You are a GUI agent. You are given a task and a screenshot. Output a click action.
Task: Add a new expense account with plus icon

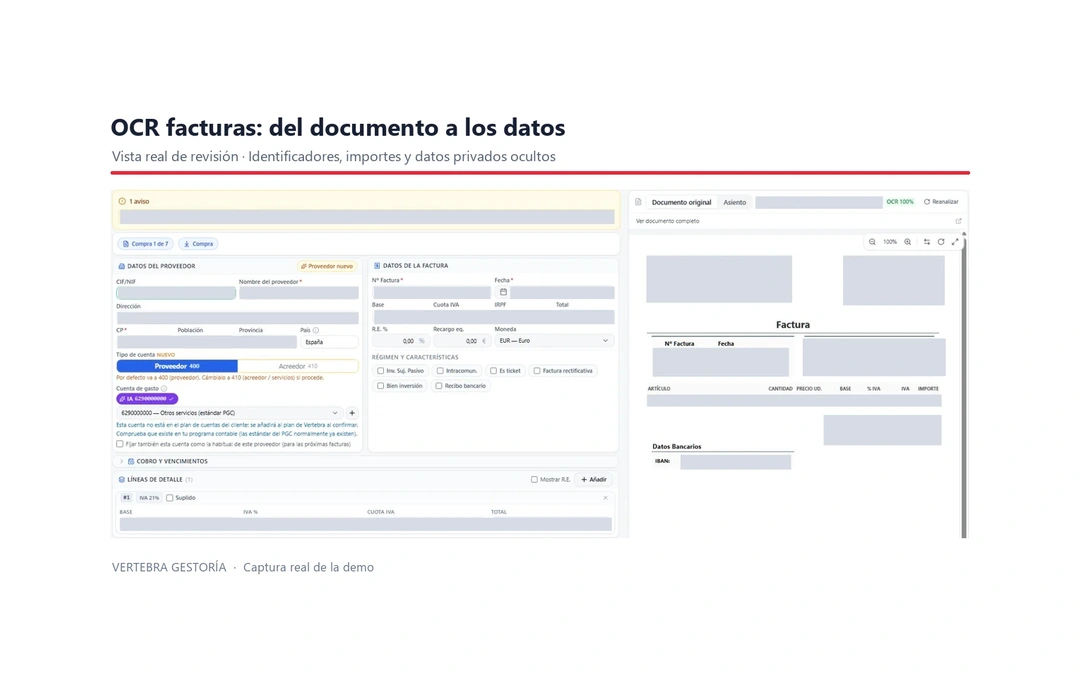[x=352, y=413]
